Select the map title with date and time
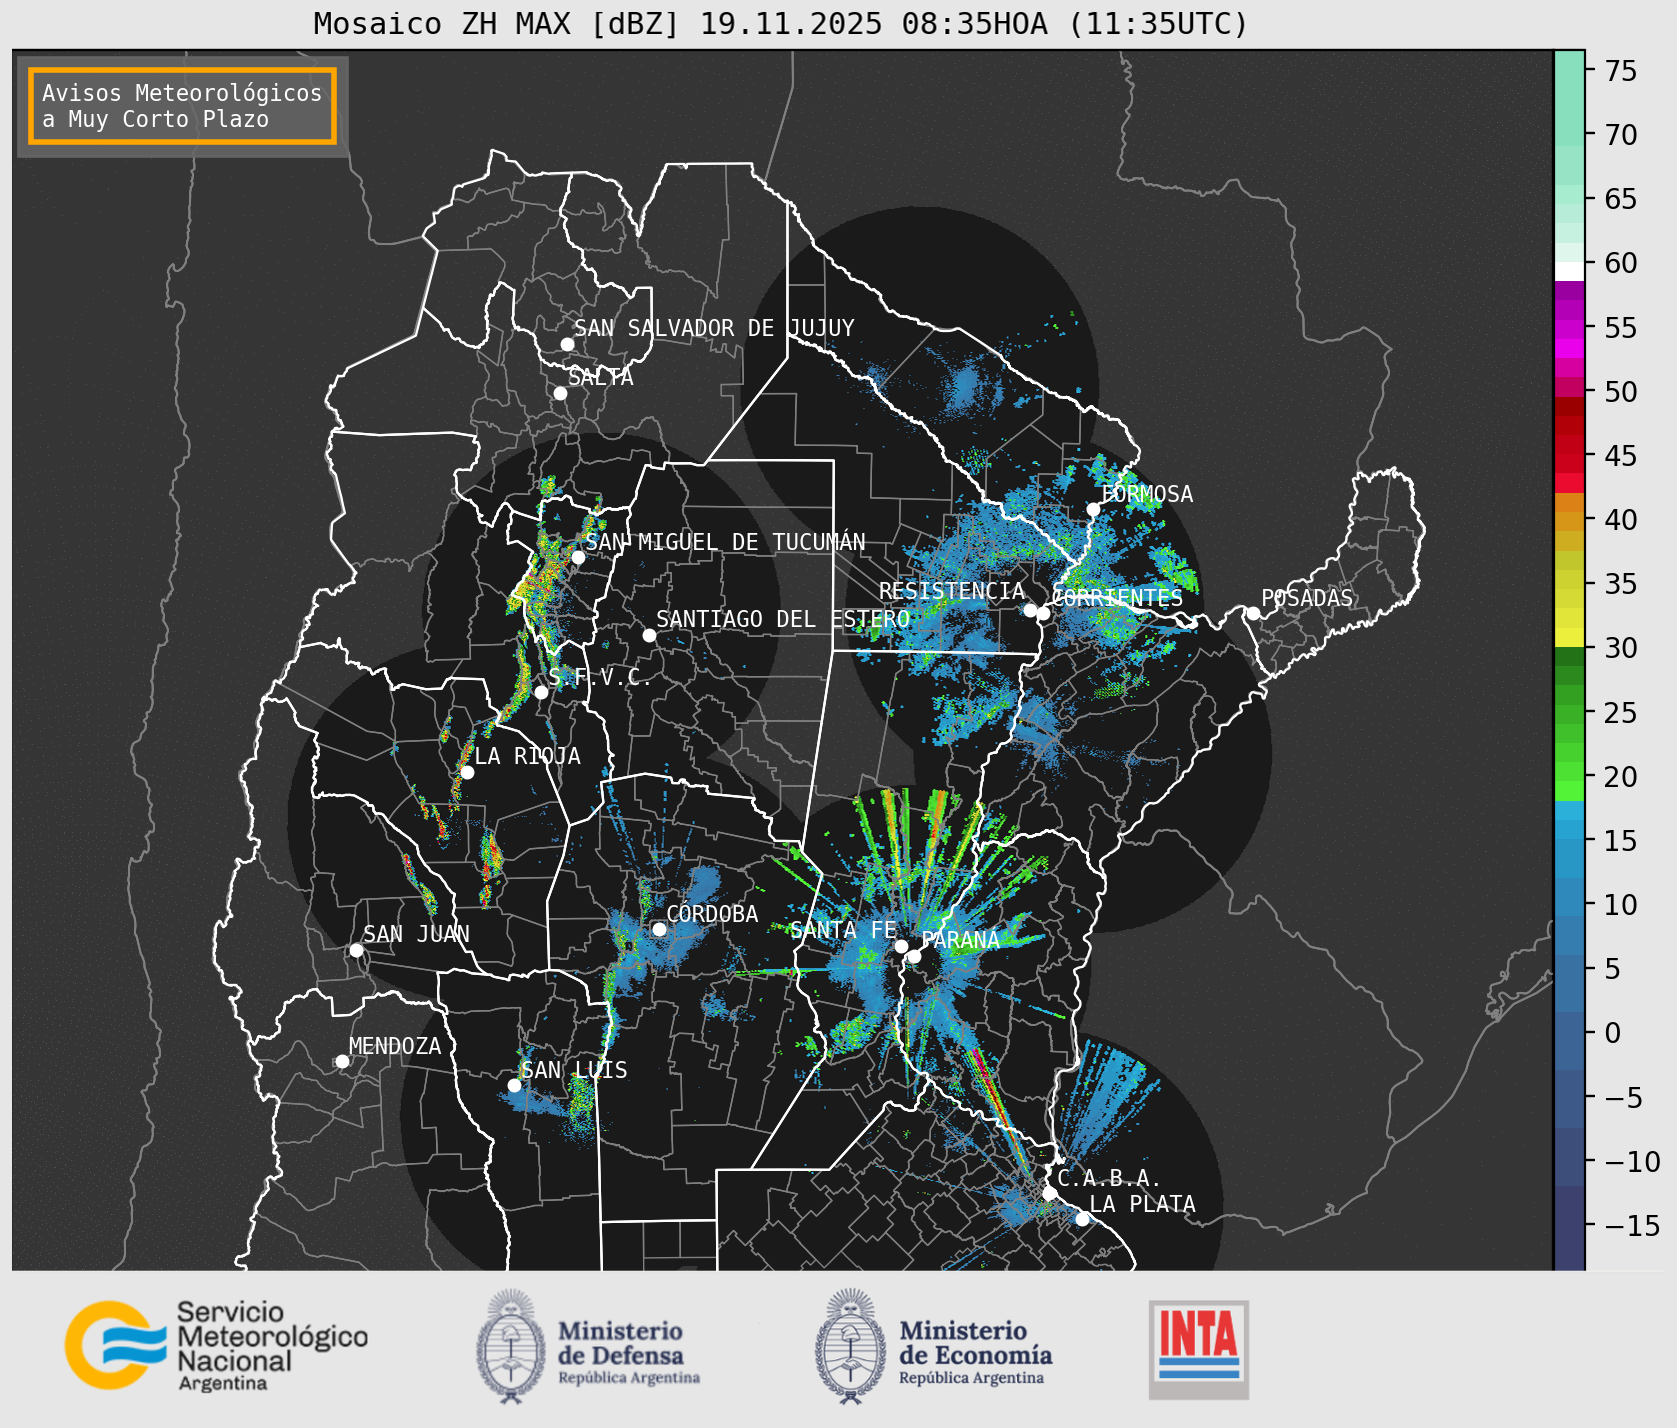The image size is (1677, 1428). point(781,23)
